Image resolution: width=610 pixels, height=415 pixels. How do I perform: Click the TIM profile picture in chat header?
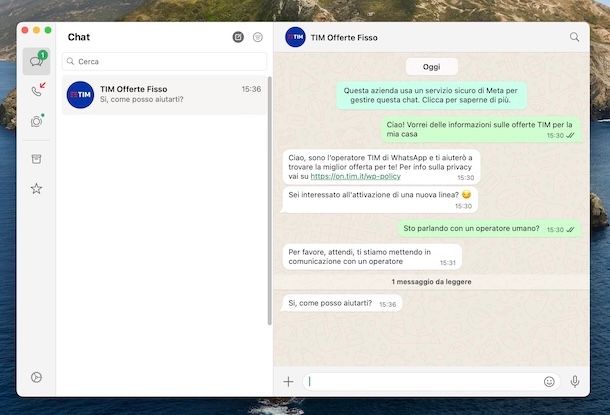(295, 37)
